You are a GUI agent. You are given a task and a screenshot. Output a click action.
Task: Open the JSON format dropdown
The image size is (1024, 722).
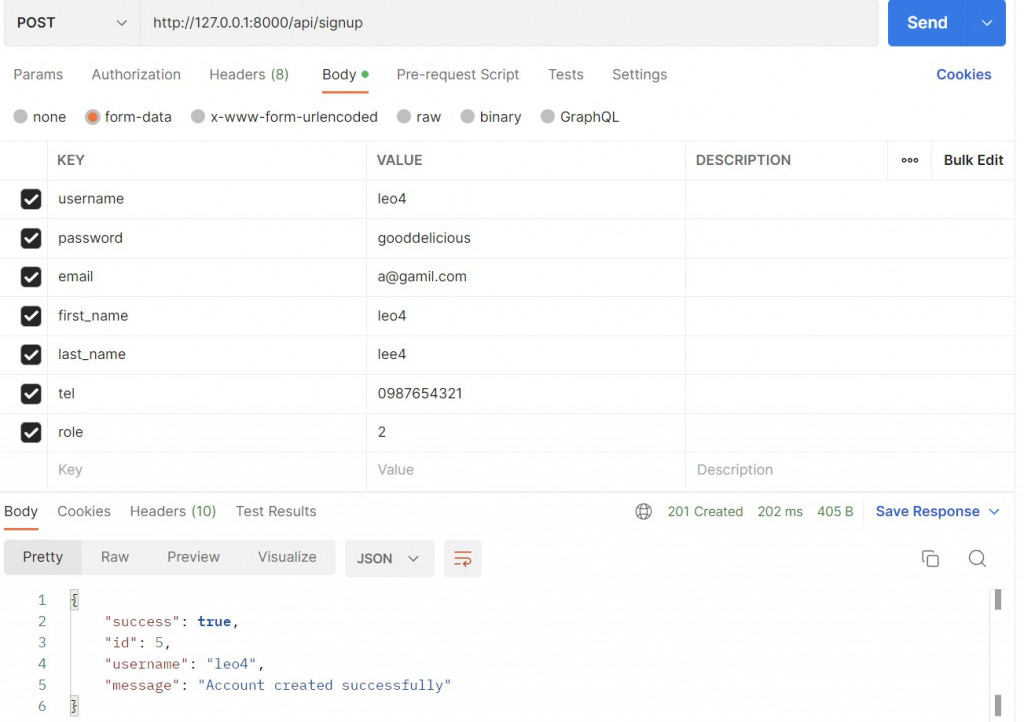[x=389, y=559]
